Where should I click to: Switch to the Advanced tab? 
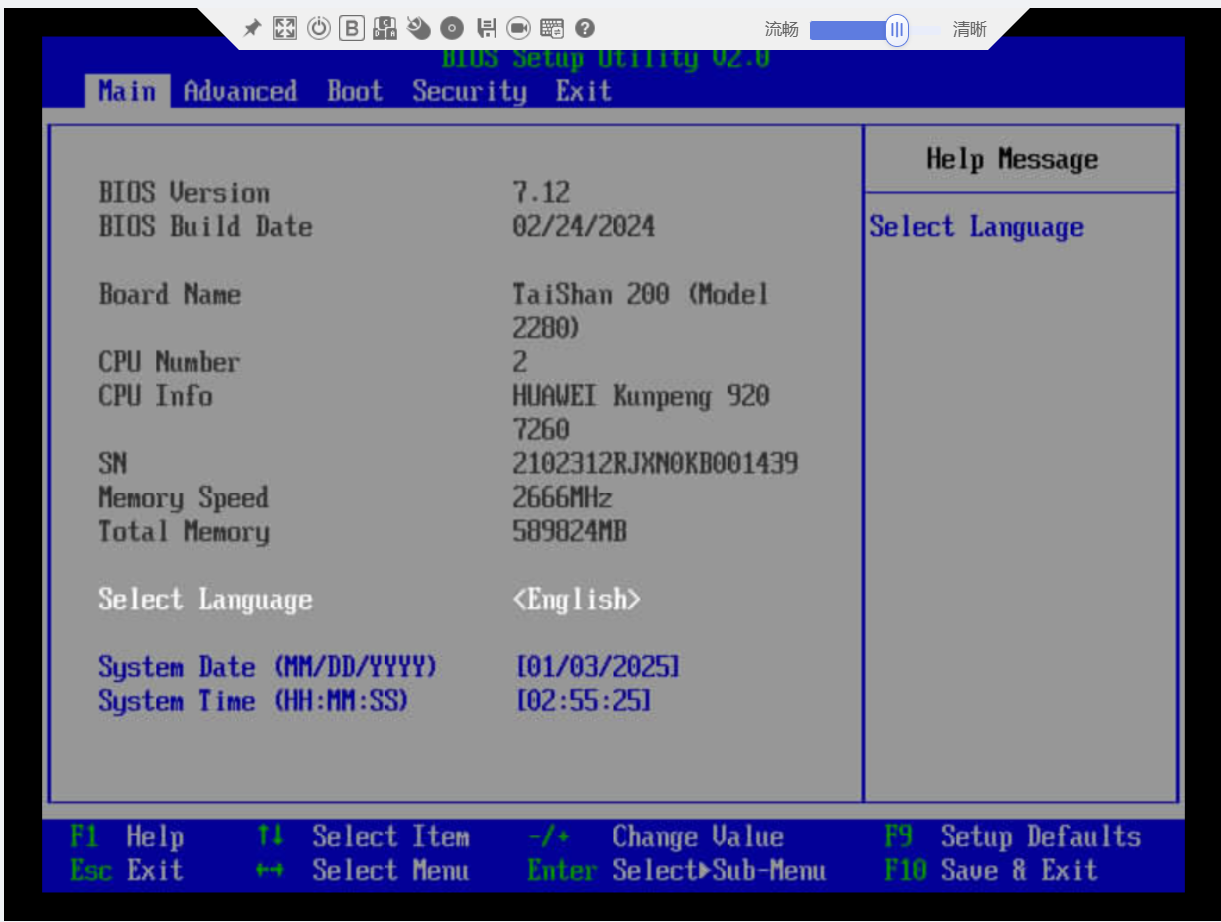tap(240, 91)
